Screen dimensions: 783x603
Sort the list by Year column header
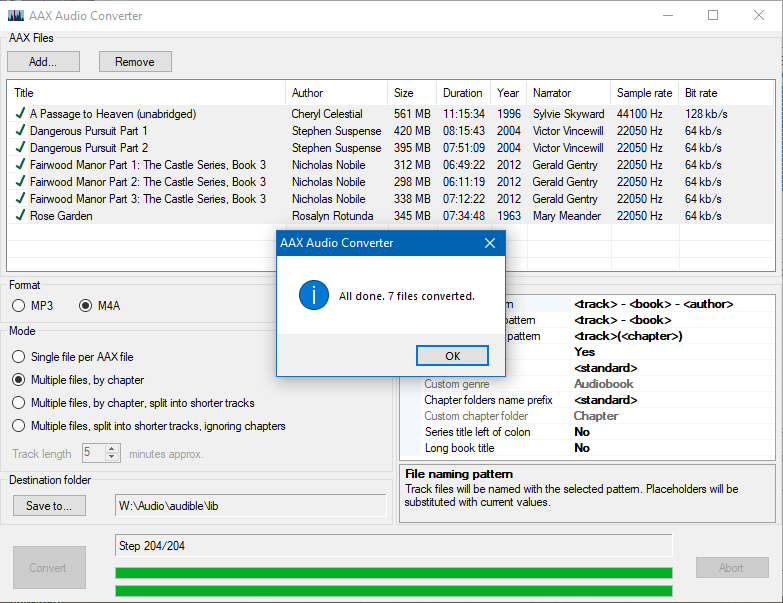click(x=508, y=93)
